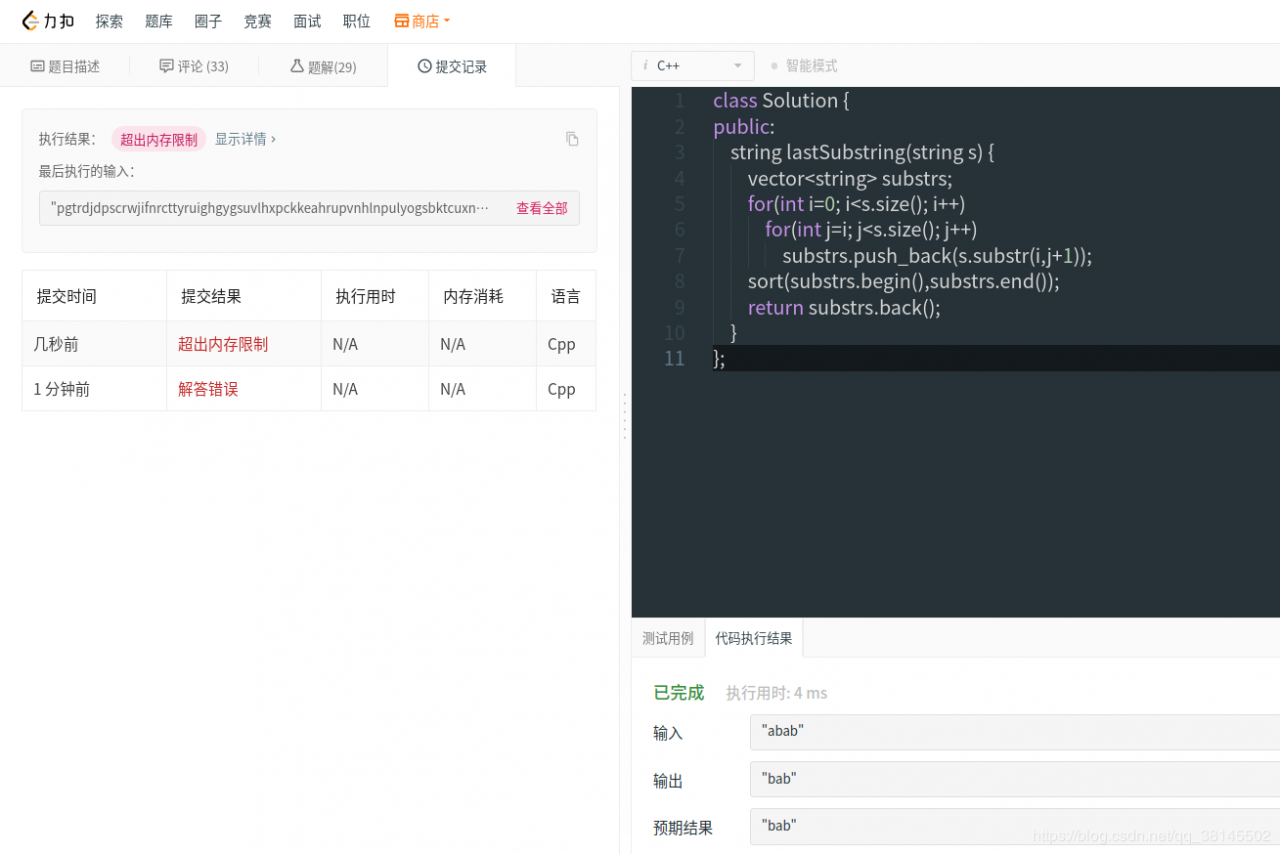The width and height of the screenshot is (1280, 854).
Task: Click the 预期结果 field showing "bab"
Action: (x=1014, y=826)
